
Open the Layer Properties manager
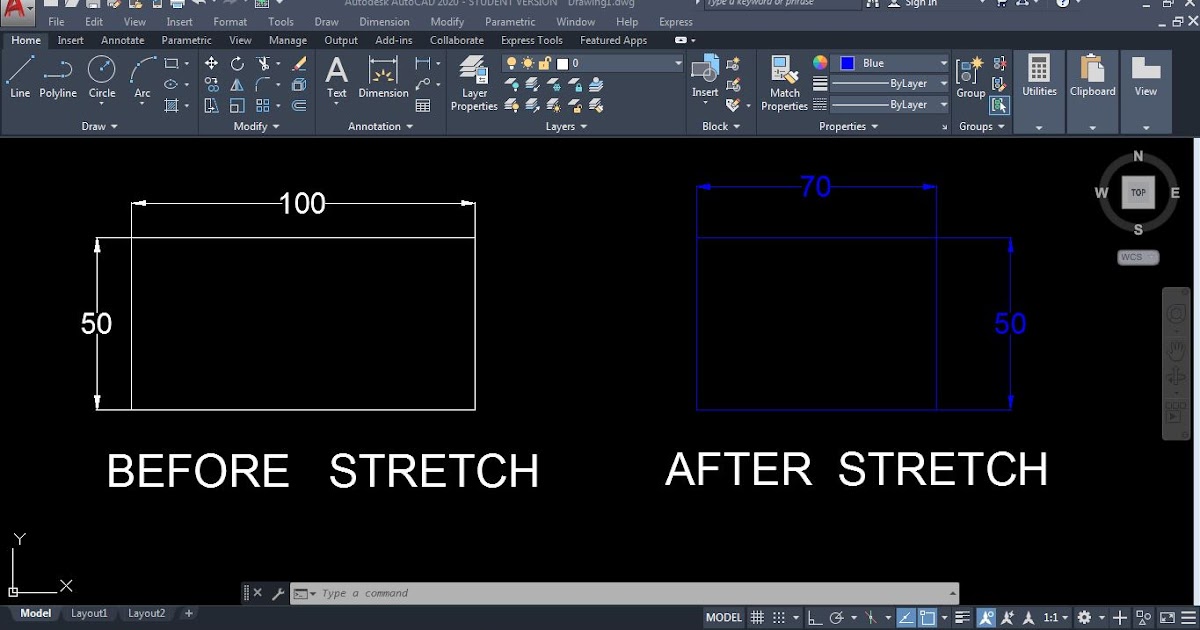point(473,80)
